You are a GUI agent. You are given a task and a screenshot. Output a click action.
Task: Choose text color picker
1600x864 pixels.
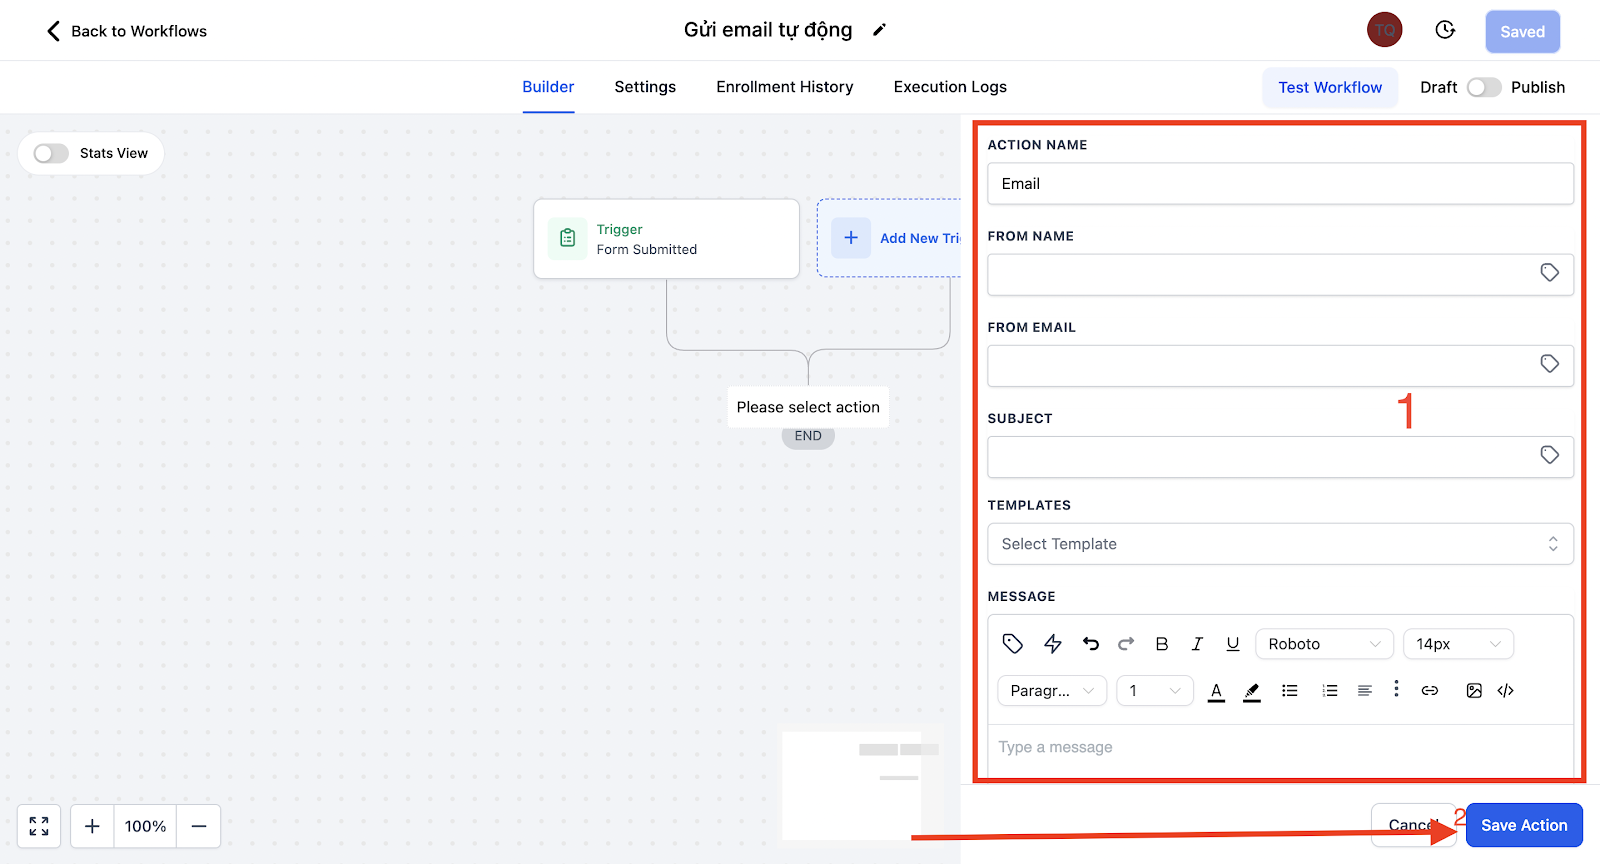pyautogui.click(x=1216, y=691)
